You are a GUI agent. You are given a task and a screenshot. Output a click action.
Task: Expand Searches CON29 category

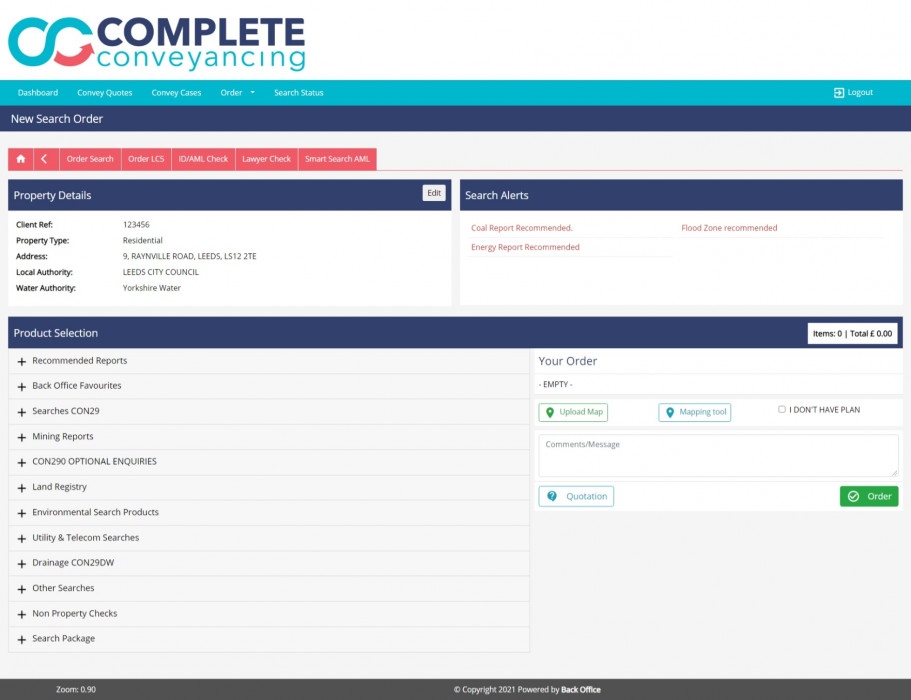tap(66, 412)
